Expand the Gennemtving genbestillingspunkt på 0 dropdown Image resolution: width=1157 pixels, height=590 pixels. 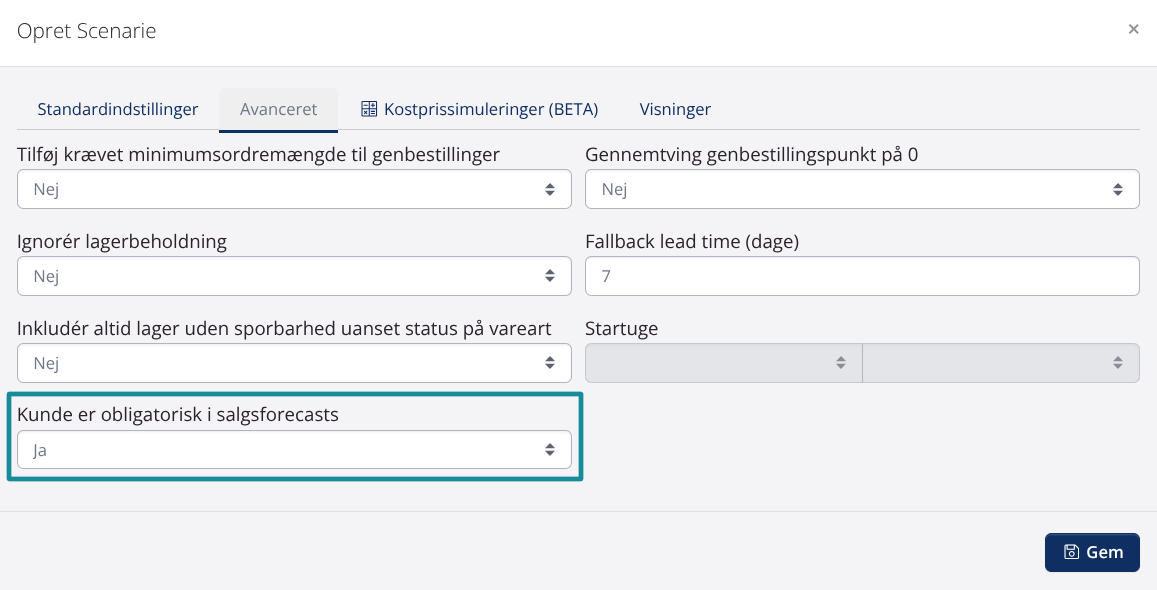pos(861,189)
